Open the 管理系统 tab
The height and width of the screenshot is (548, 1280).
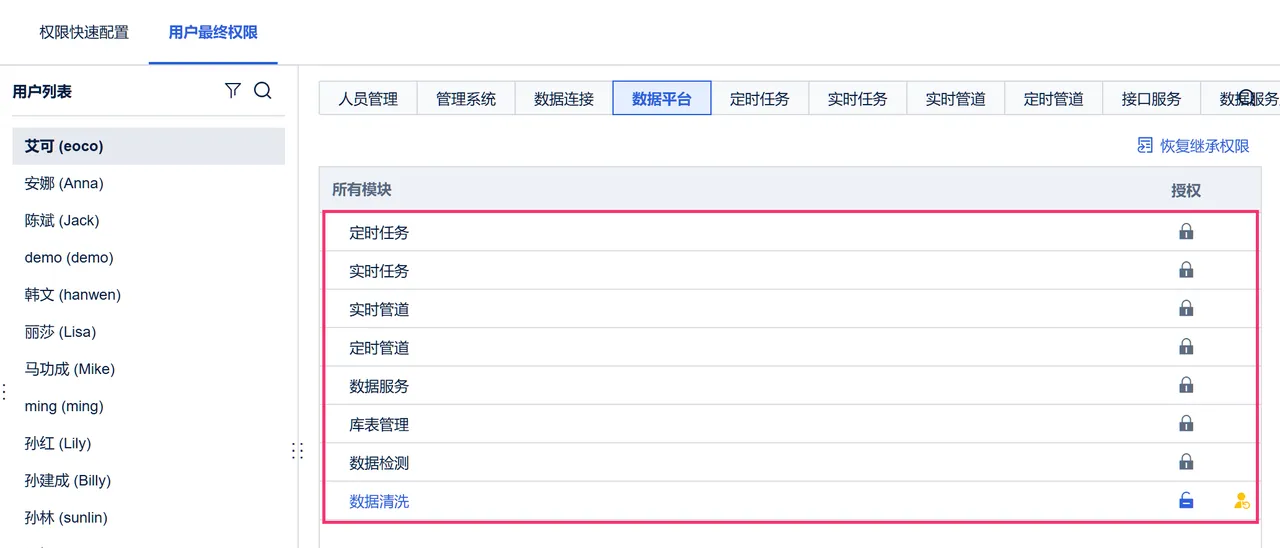[x=466, y=99]
